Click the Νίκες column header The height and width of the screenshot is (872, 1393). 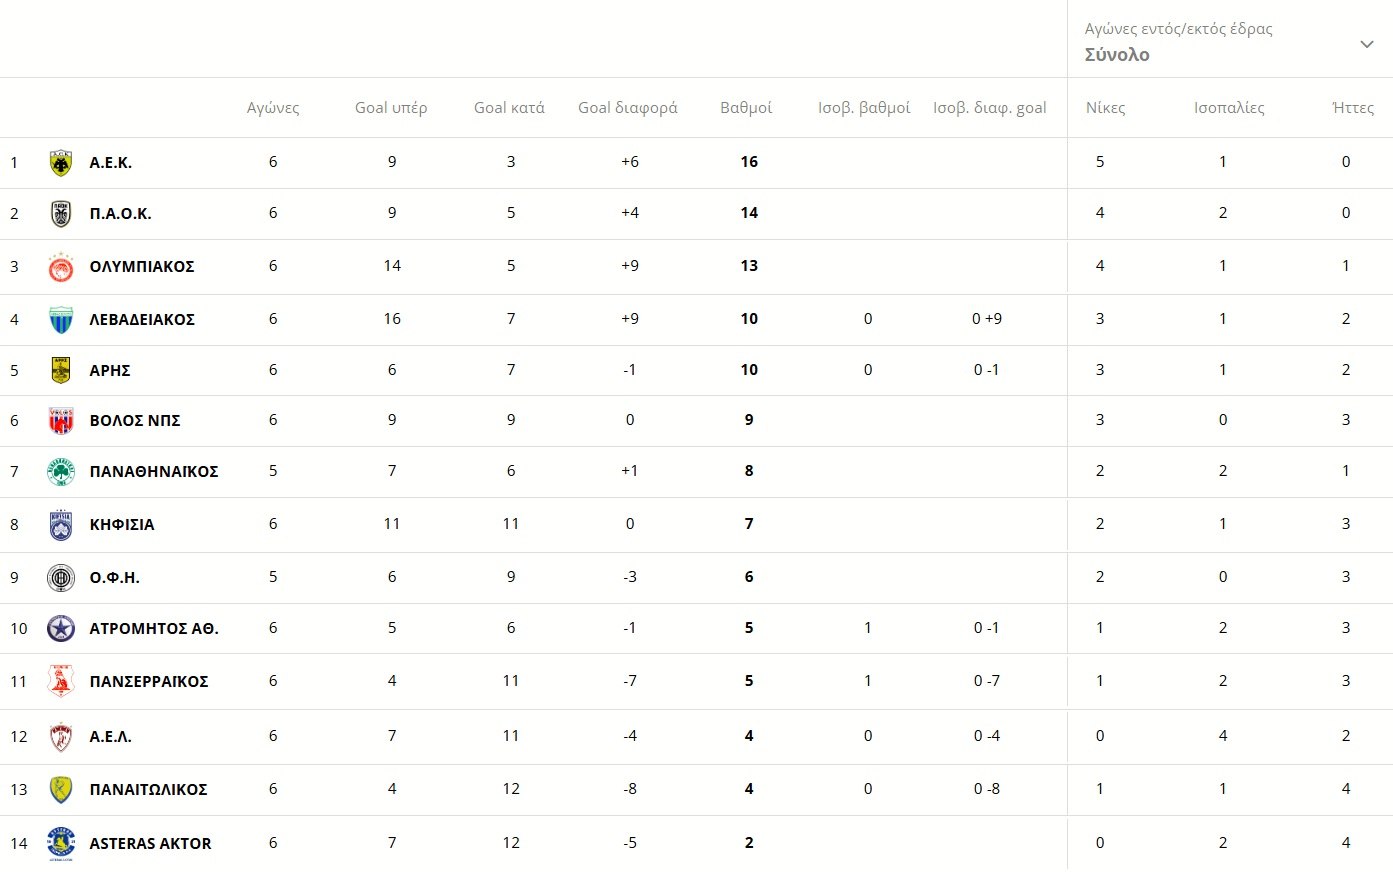point(1105,108)
